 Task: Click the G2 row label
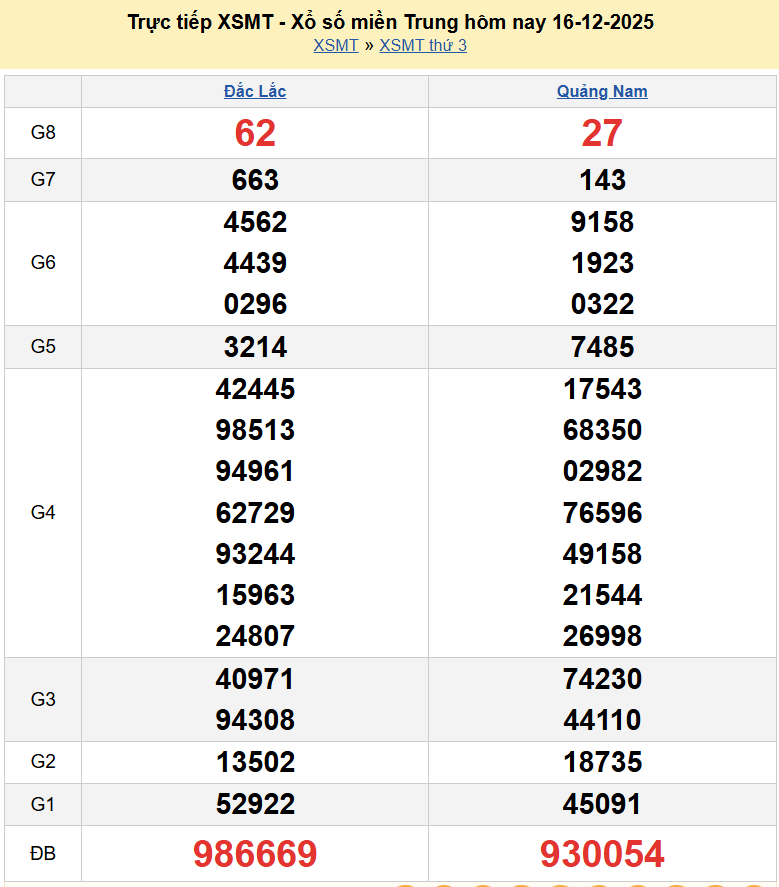pyautogui.click(x=43, y=761)
